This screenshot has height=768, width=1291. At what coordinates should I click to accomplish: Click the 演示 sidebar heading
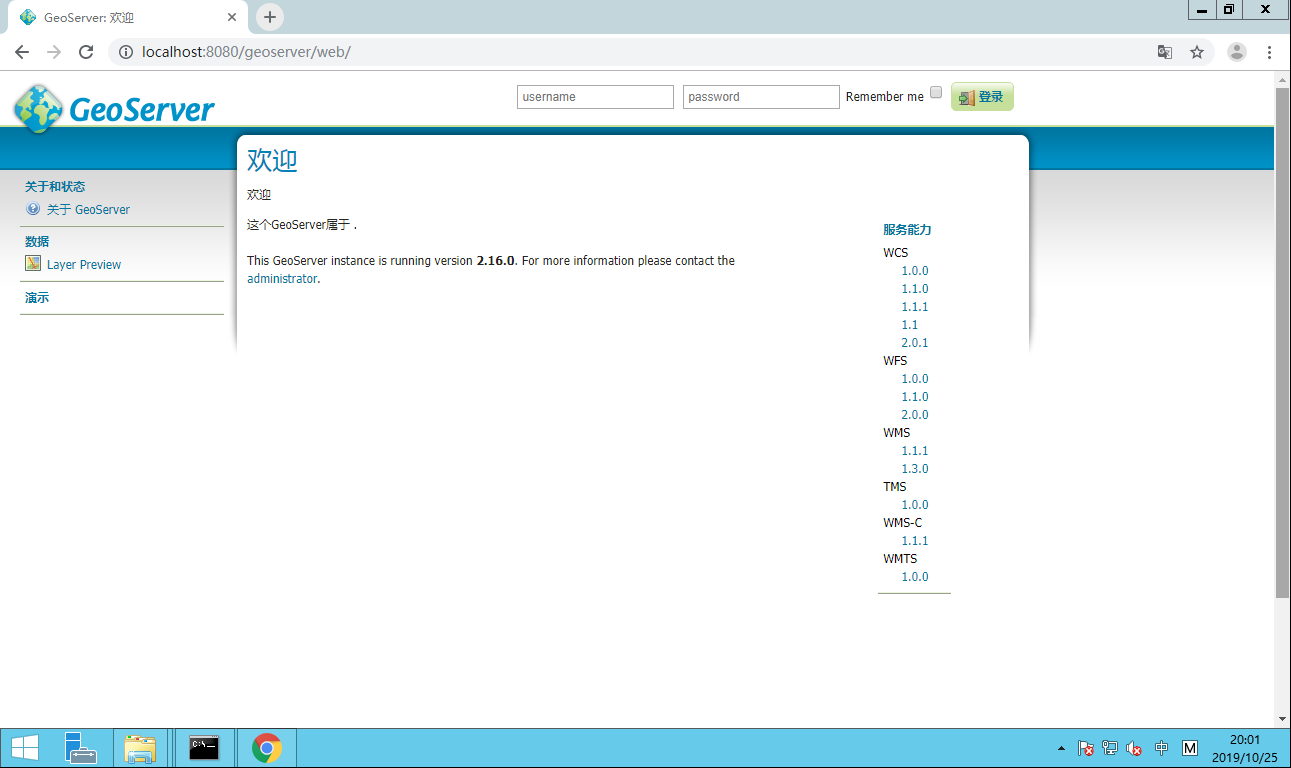(x=37, y=298)
